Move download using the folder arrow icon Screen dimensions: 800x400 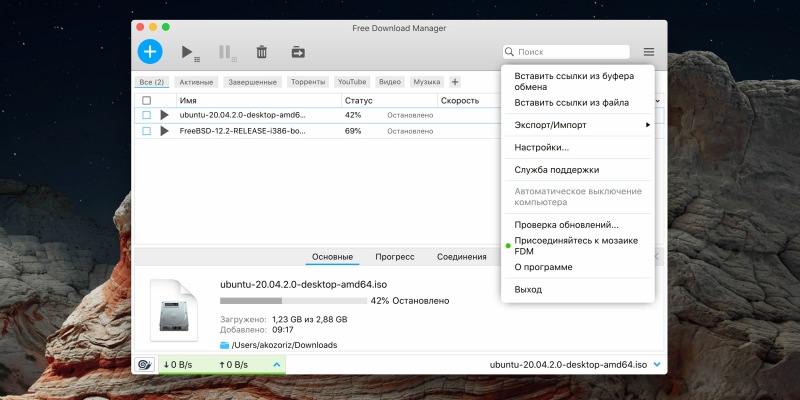(x=298, y=52)
